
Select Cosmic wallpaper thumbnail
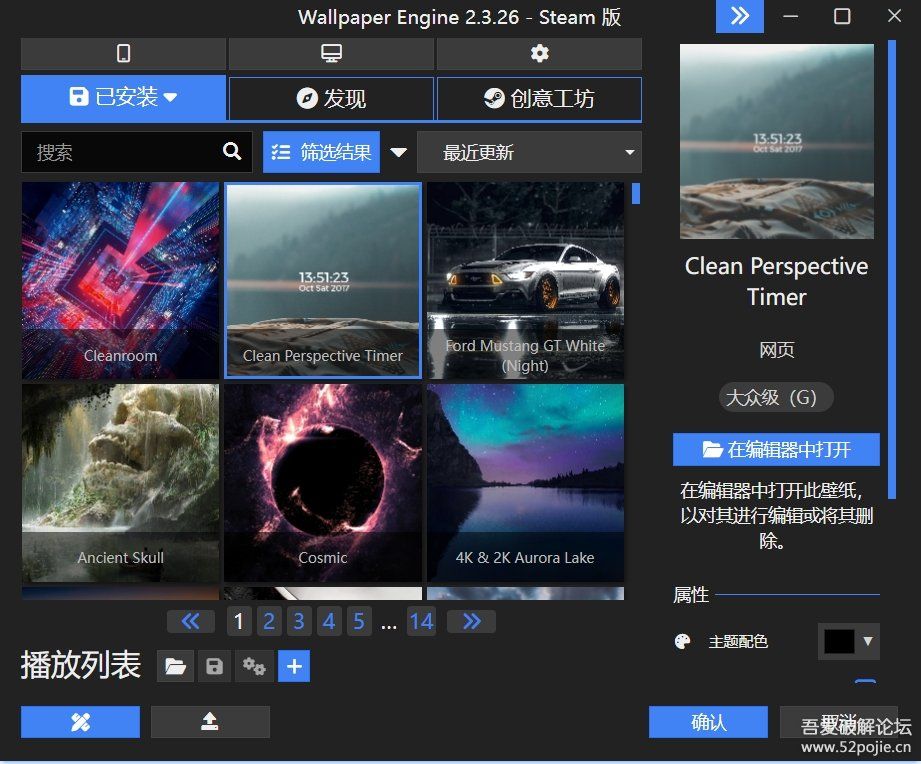[323, 483]
